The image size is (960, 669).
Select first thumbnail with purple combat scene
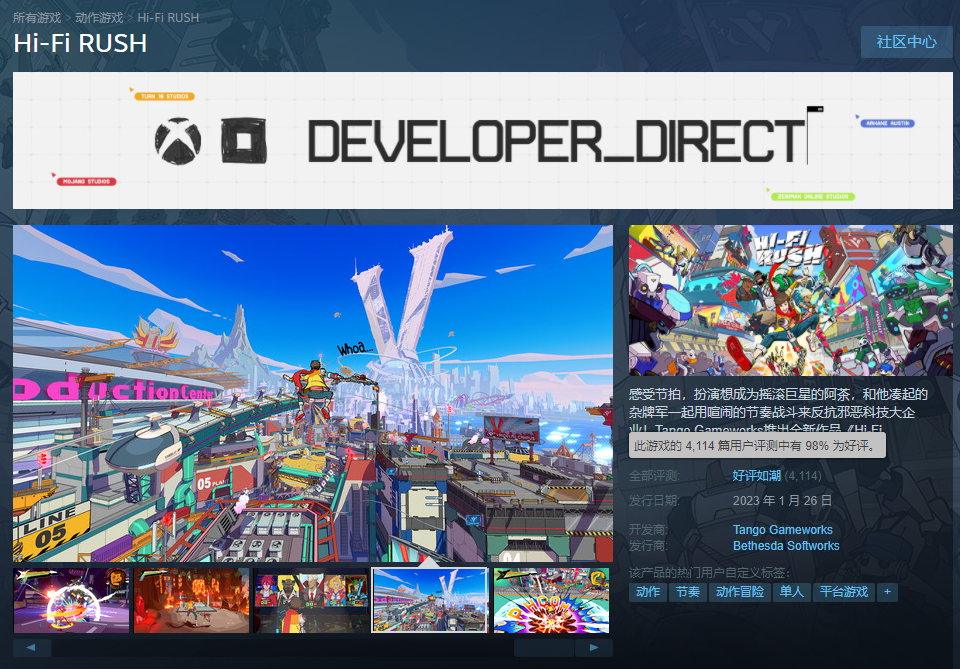coord(72,600)
